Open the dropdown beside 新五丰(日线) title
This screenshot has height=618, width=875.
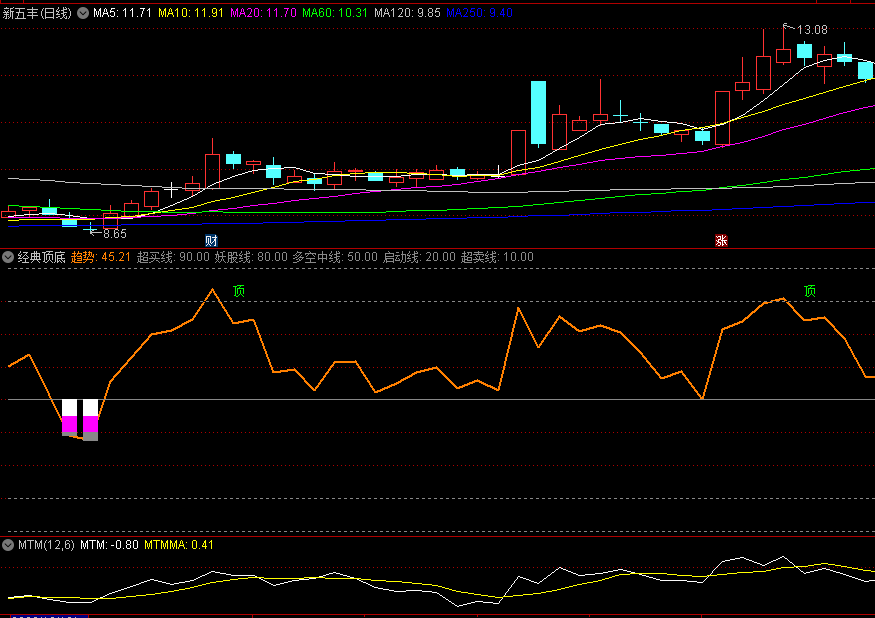coord(83,13)
